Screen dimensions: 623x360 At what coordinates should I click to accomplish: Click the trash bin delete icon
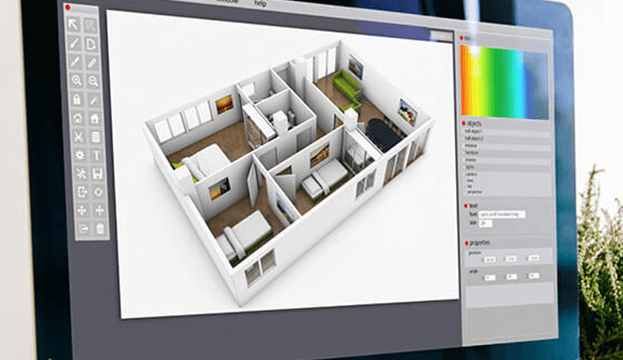tap(100, 228)
